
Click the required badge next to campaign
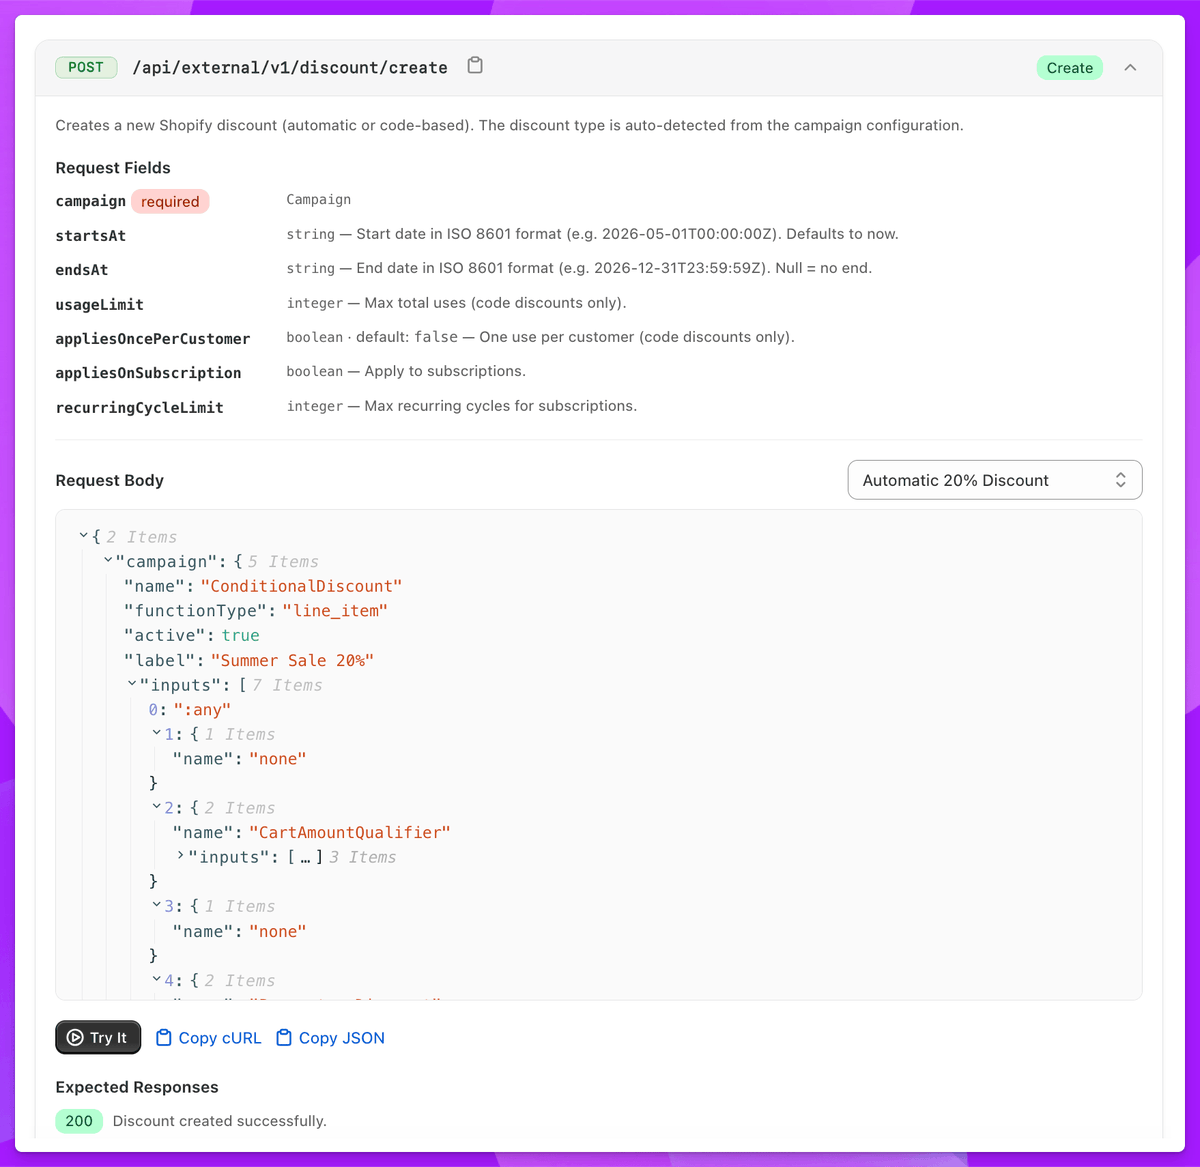[170, 202]
